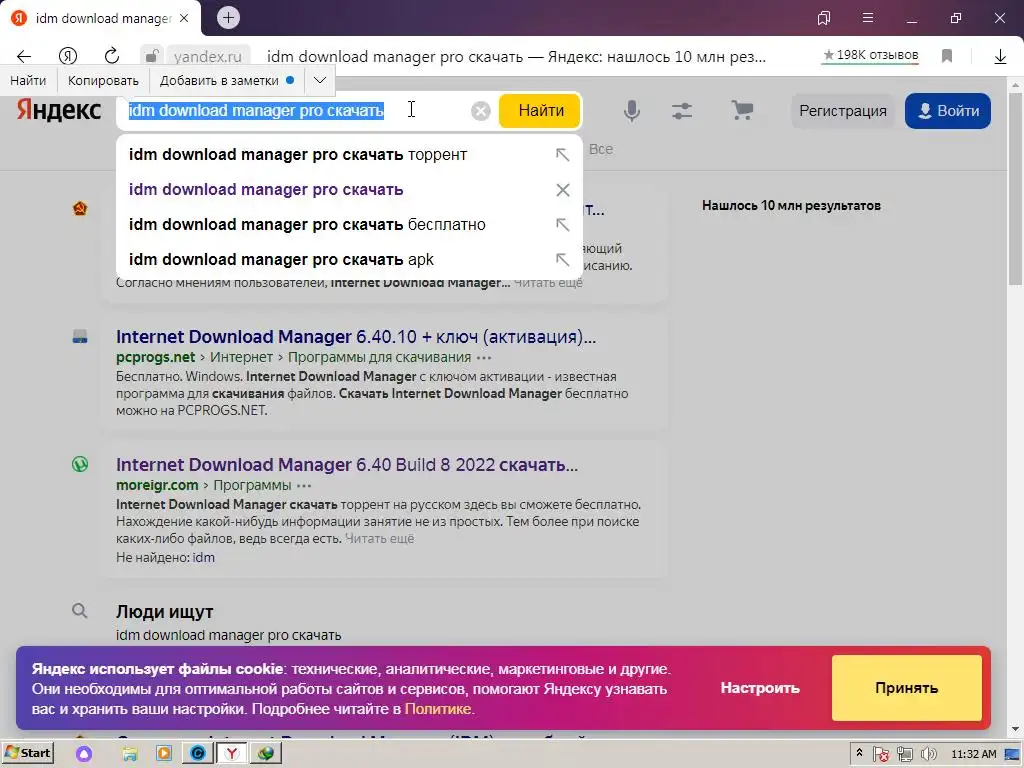The image size is (1024, 768).
Task: Clear search query with round X icon
Action: coord(481,111)
